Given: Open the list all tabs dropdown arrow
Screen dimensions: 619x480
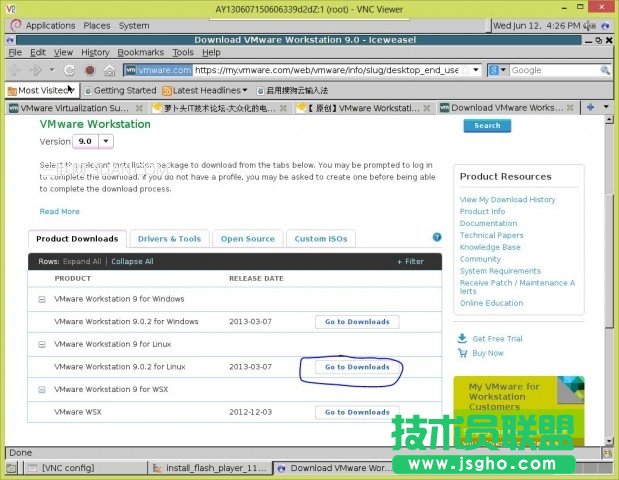Looking at the screenshot, I should point(606,107).
